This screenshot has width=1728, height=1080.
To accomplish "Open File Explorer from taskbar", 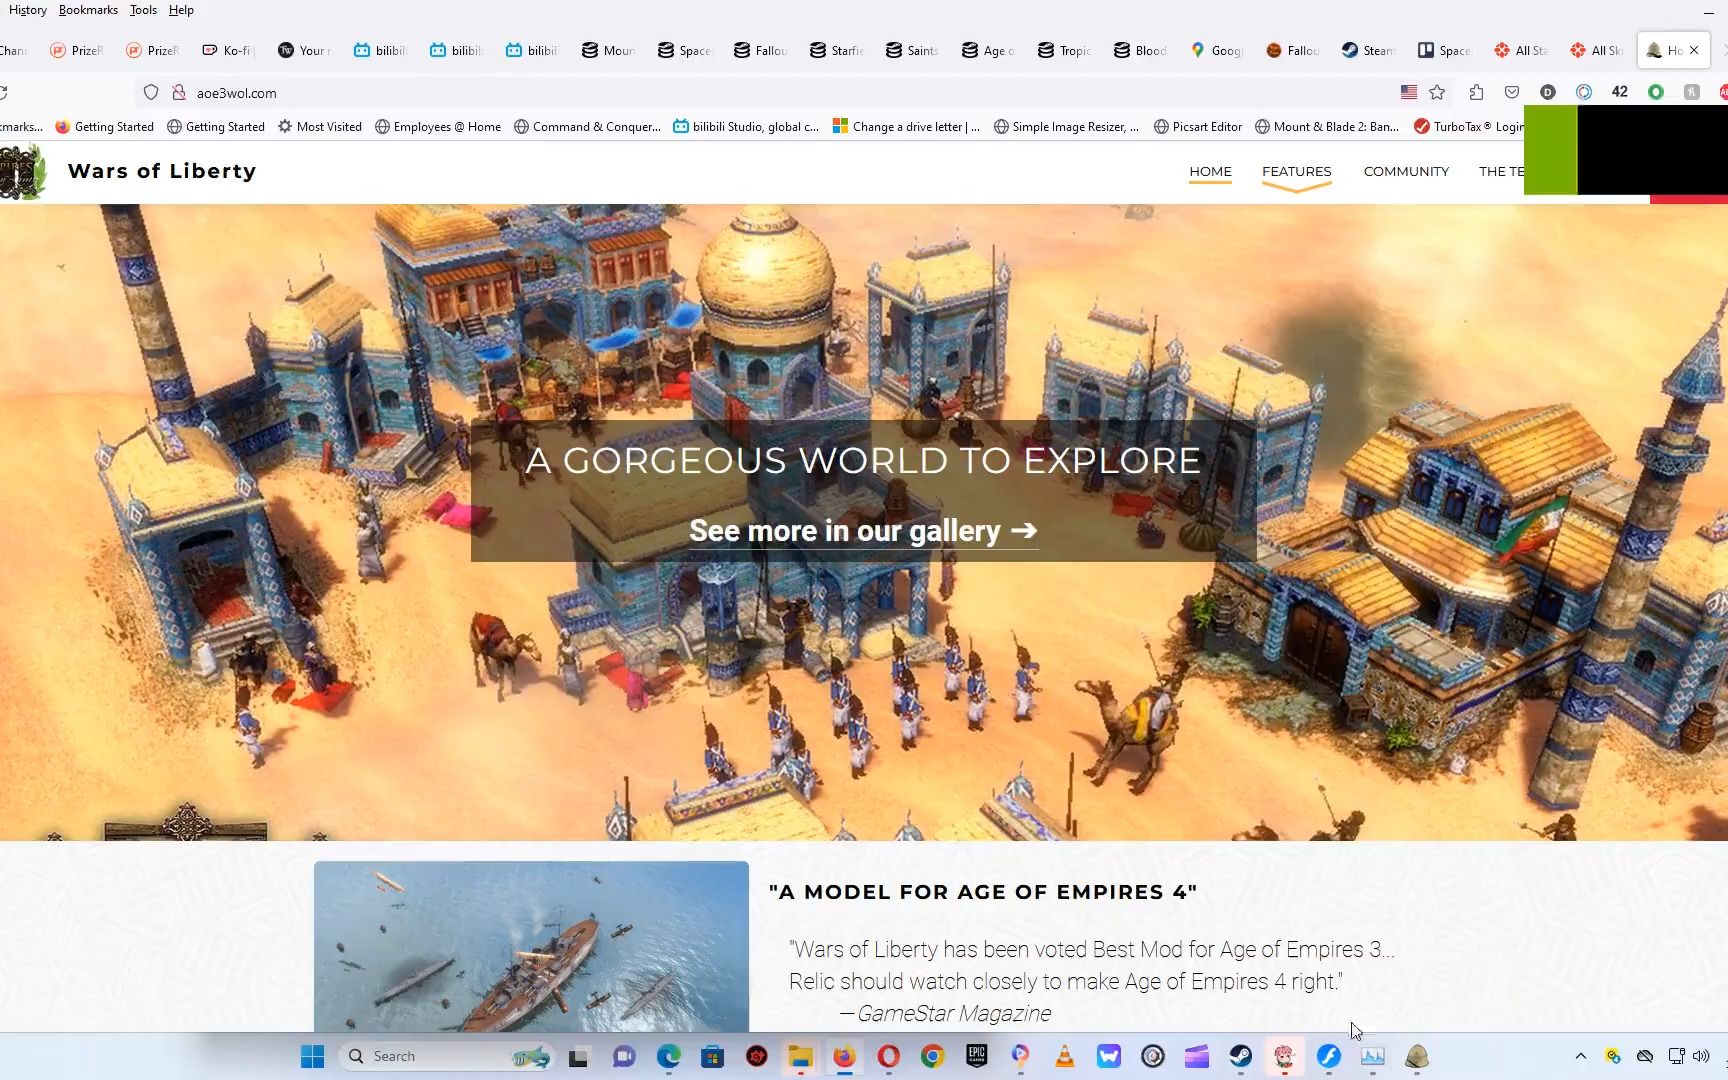I will tap(800, 1056).
